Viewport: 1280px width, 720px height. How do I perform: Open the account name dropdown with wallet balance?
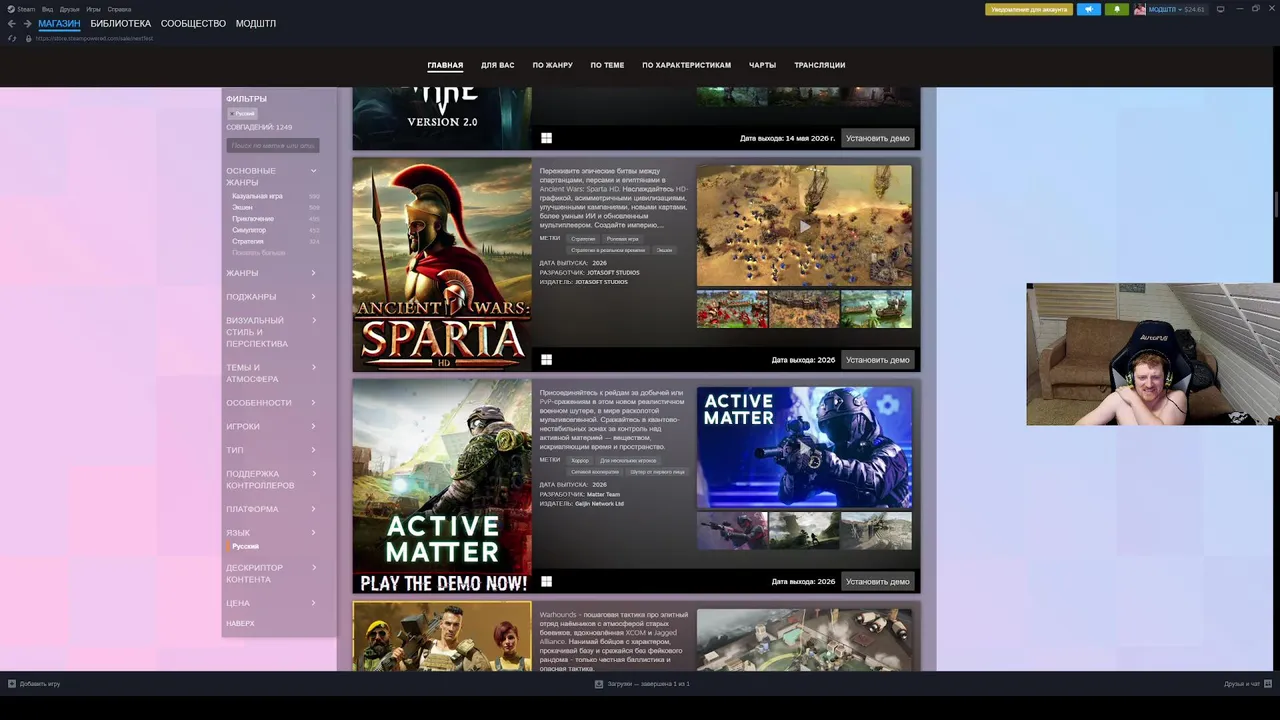click(x=1177, y=9)
